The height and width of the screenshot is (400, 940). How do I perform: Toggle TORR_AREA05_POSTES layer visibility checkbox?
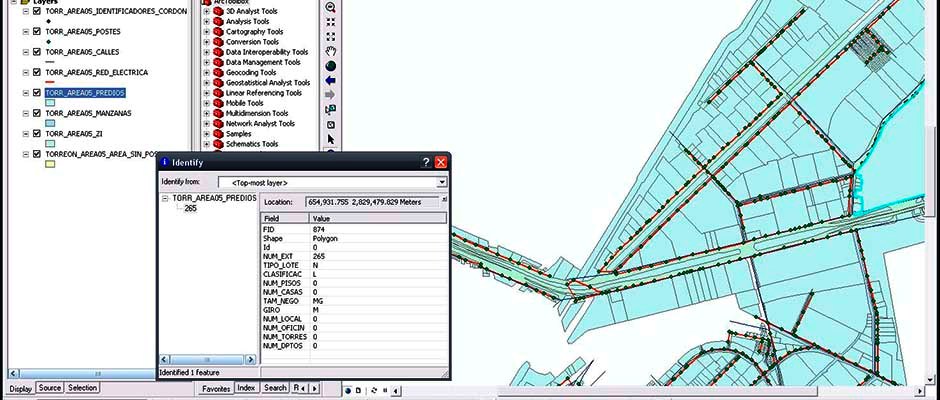[x=37, y=31]
